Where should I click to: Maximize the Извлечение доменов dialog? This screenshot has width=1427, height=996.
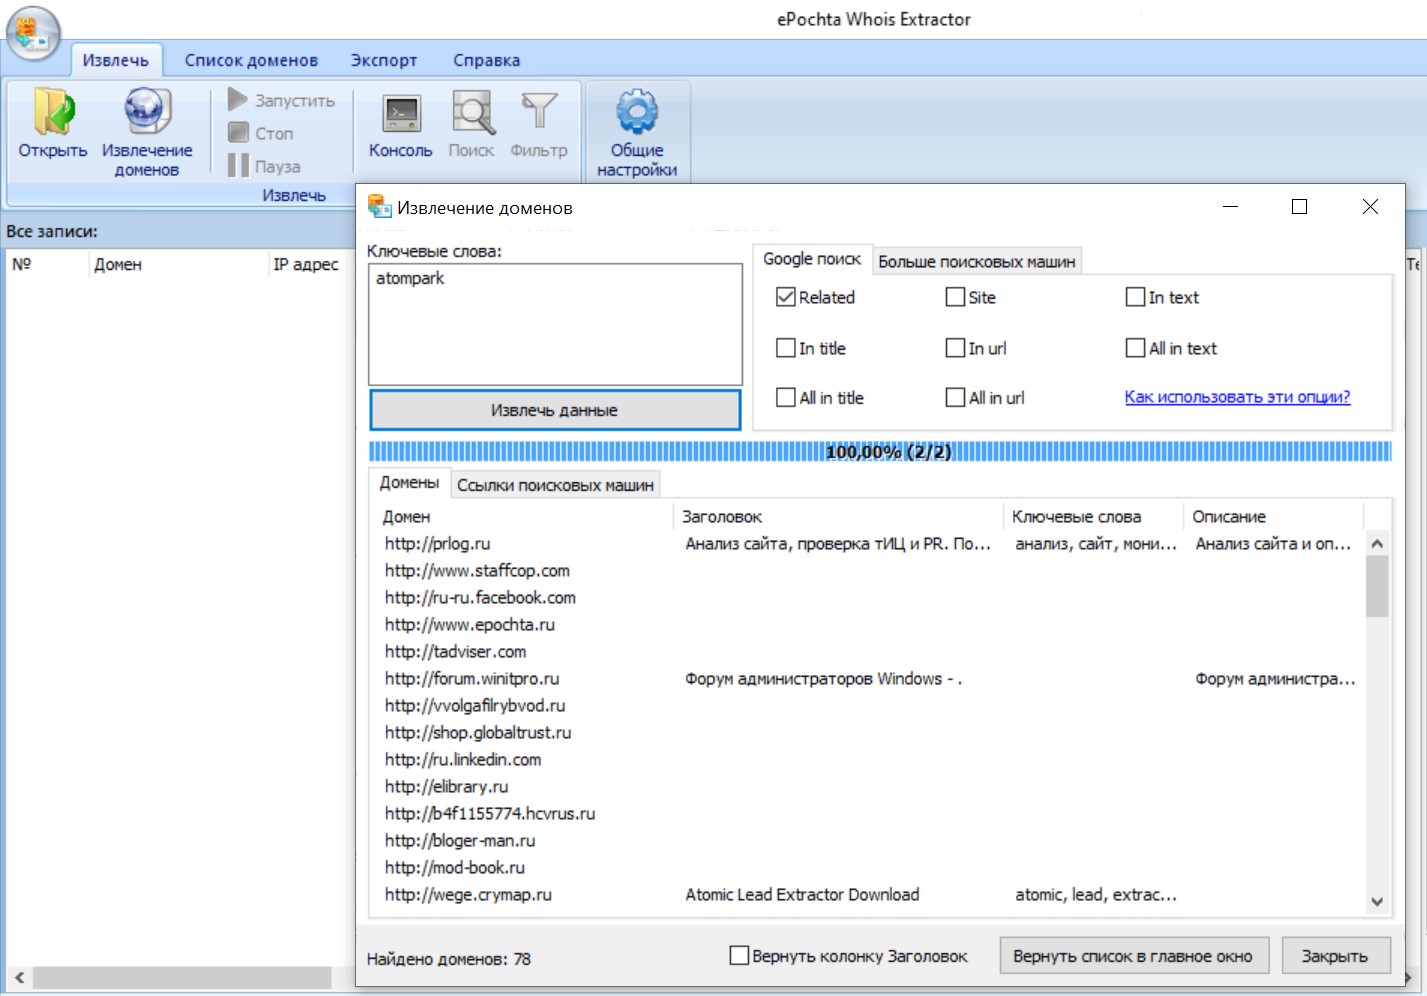click(1299, 206)
